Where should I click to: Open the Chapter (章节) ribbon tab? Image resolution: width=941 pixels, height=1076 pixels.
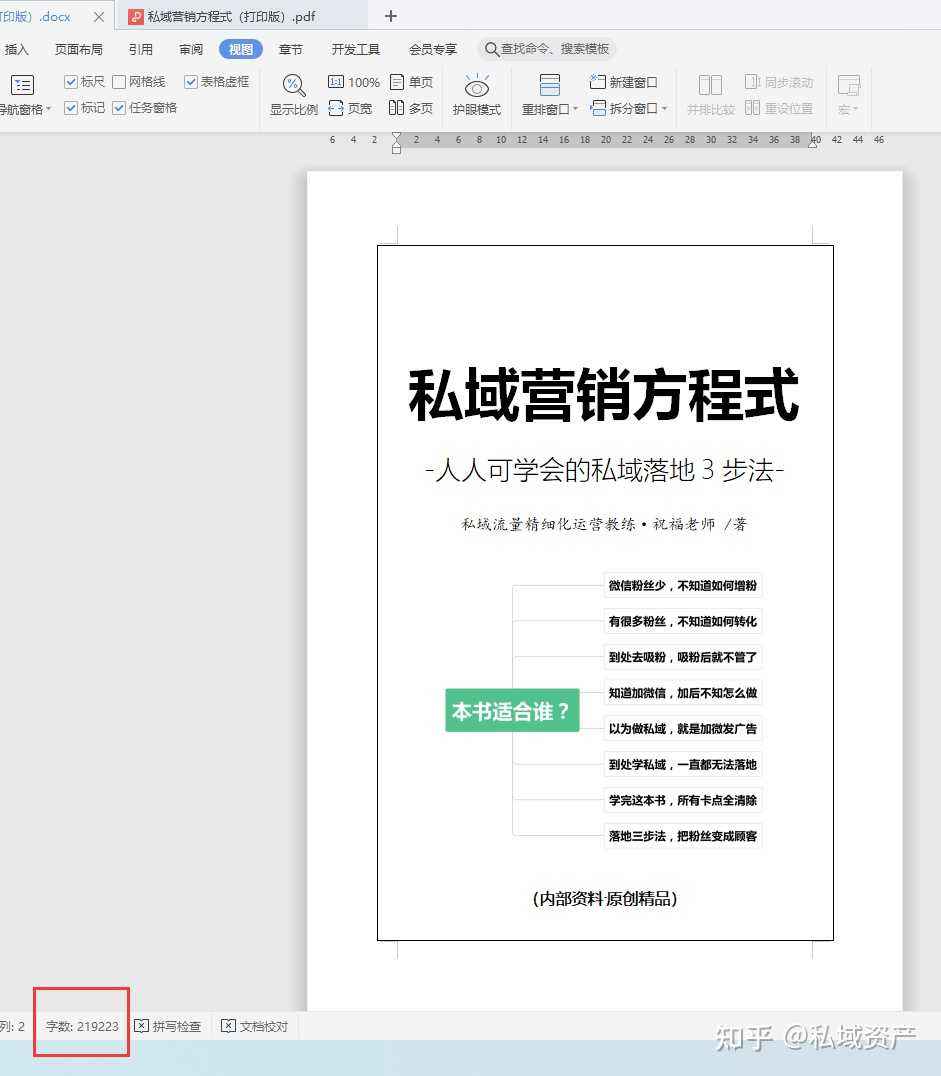tap(290, 49)
